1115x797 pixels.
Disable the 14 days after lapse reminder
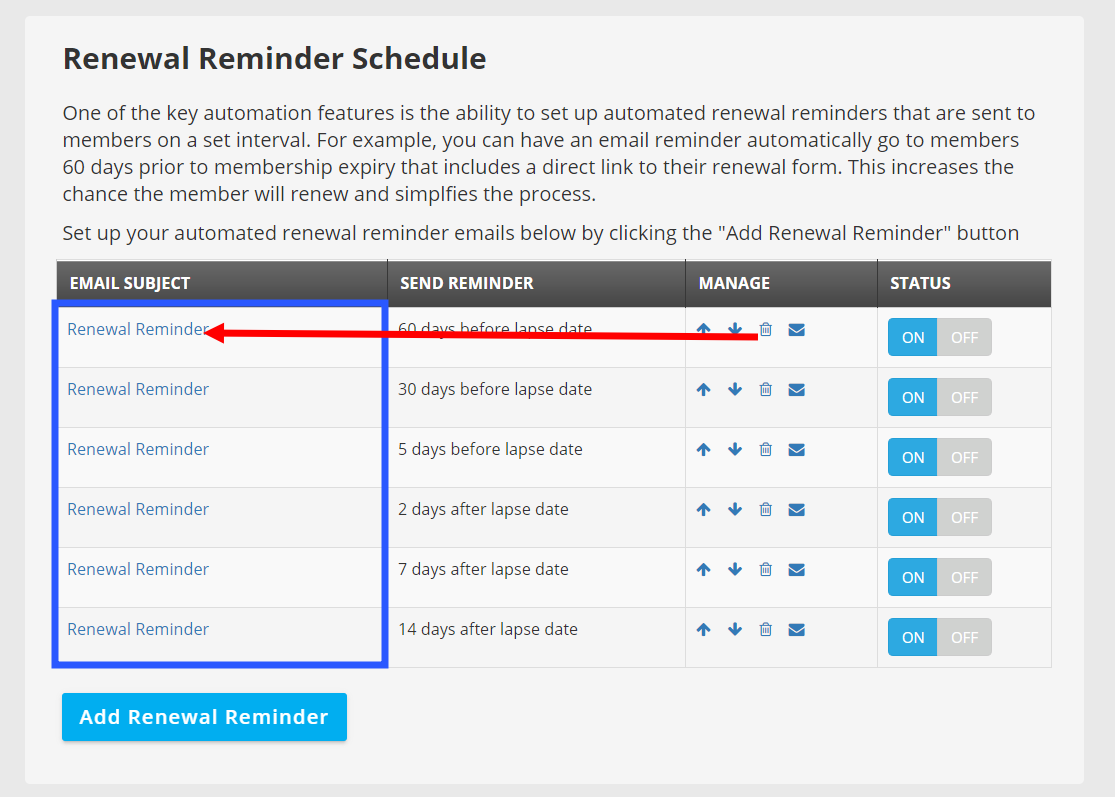(x=964, y=638)
